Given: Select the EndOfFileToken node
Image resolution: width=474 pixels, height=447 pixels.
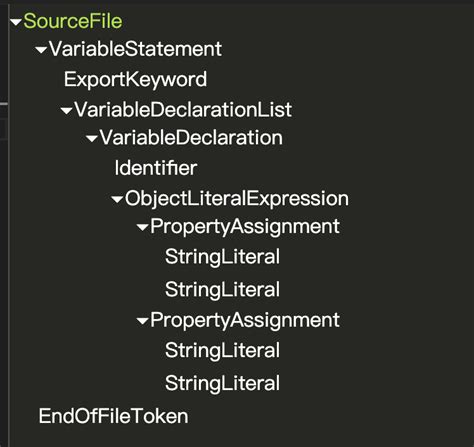Looking at the screenshot, I should tap(113, 416).
